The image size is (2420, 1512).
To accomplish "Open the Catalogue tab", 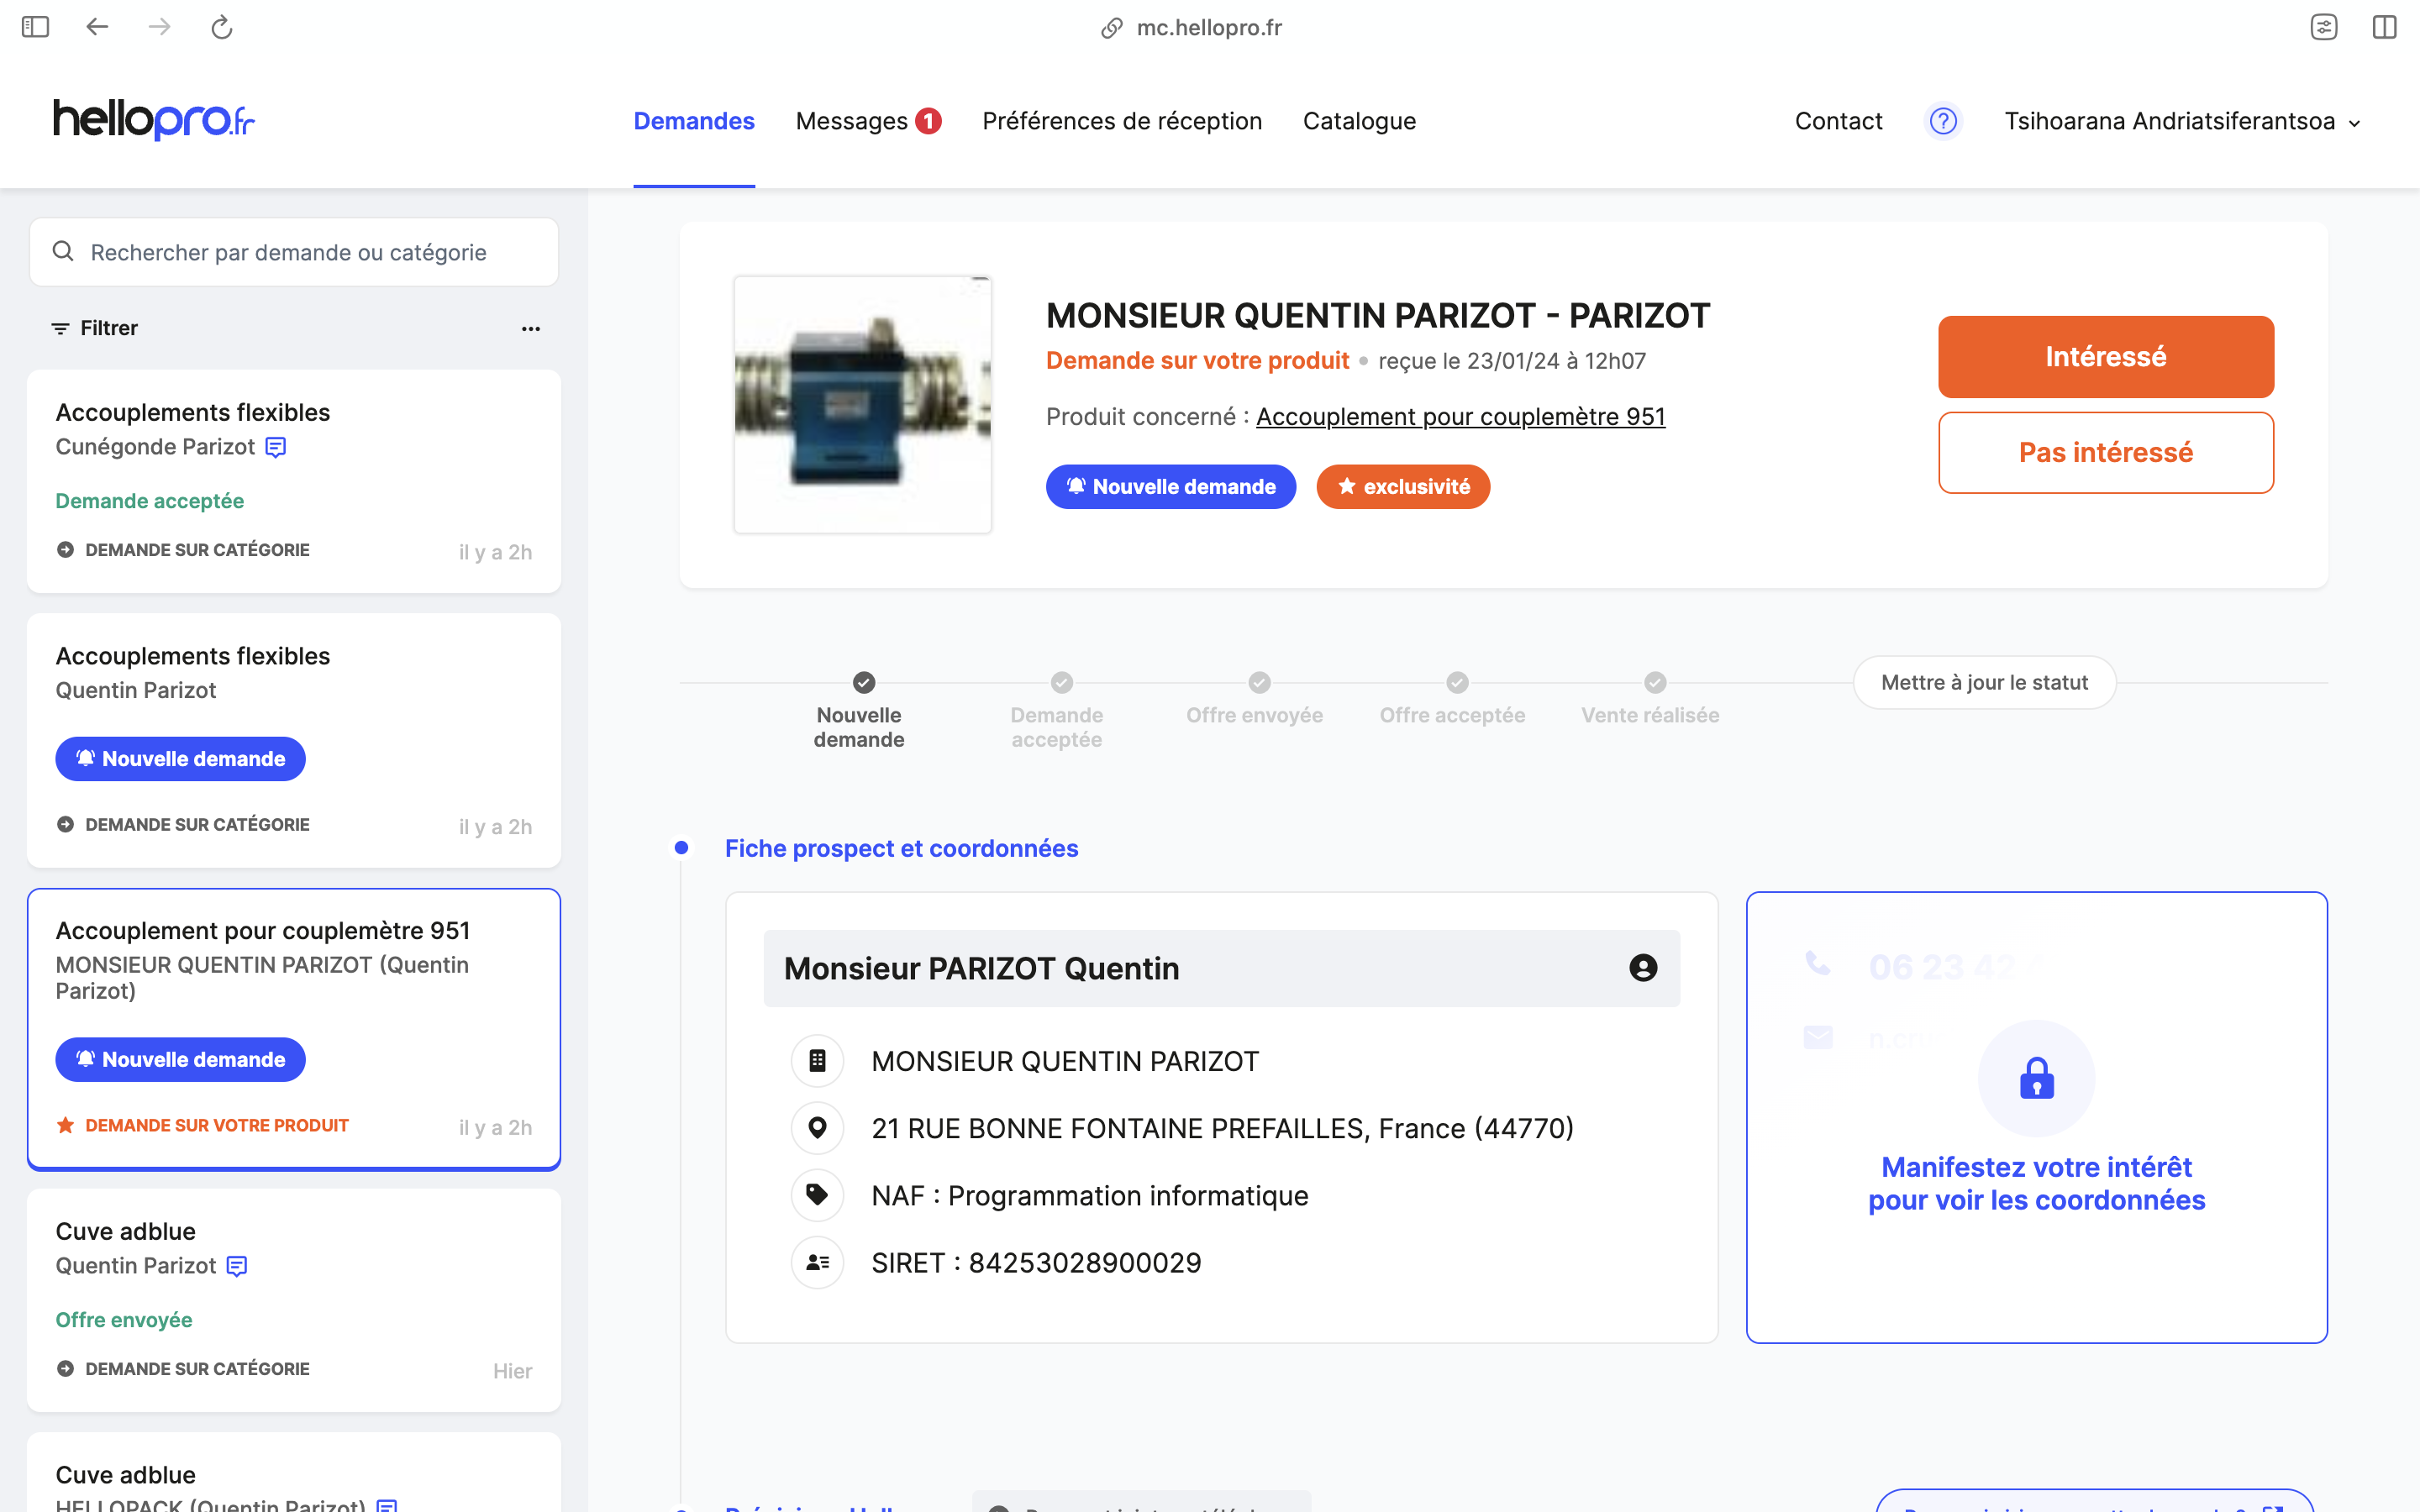I will coord(1359,121).
